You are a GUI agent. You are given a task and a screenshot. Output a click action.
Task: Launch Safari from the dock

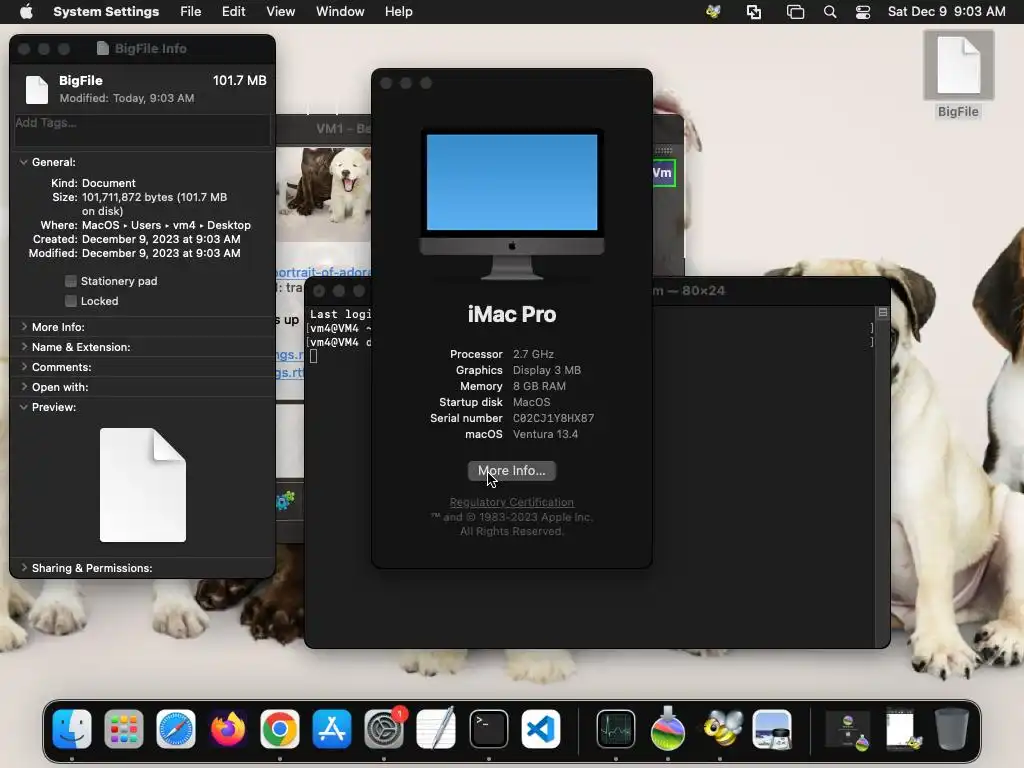pos(176,729)
